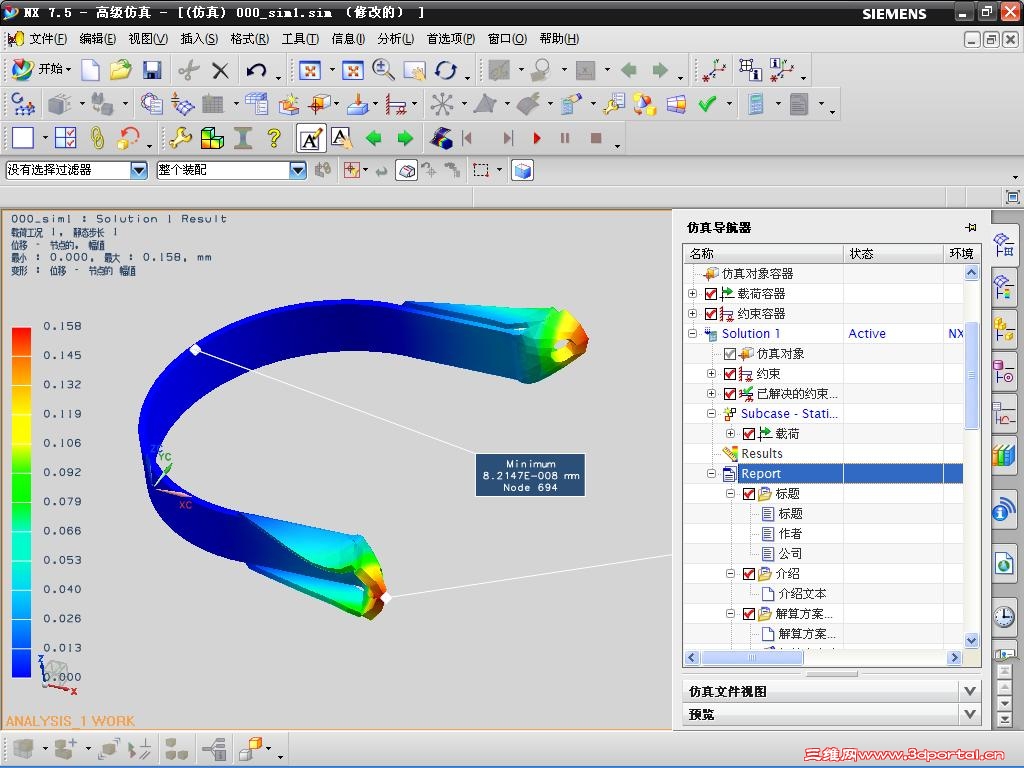Click the green check mark icon
Screen dimensions: 1024x768
tap(708, 104)
